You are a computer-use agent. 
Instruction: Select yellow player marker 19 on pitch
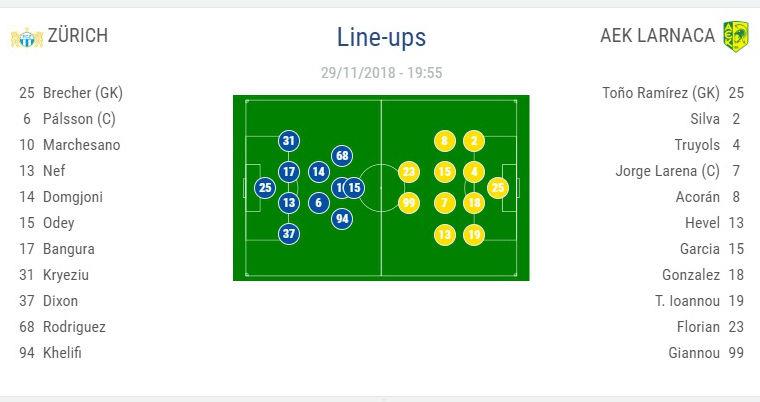pyautogui.click(x=474, y=235)
